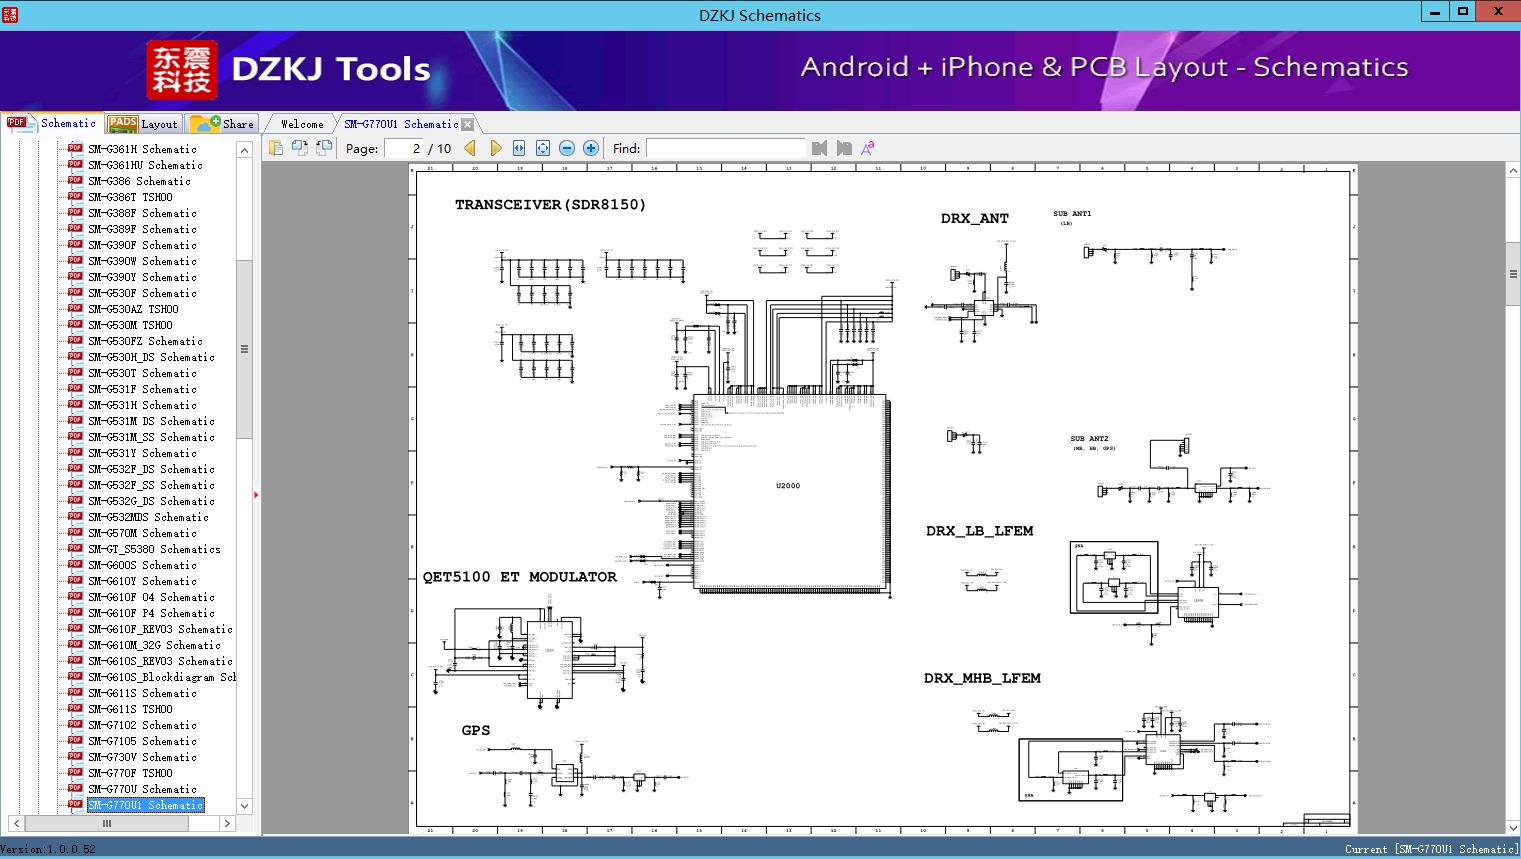1521x859 pixels.
Task: Click the fit width icon
Action: 519,148
